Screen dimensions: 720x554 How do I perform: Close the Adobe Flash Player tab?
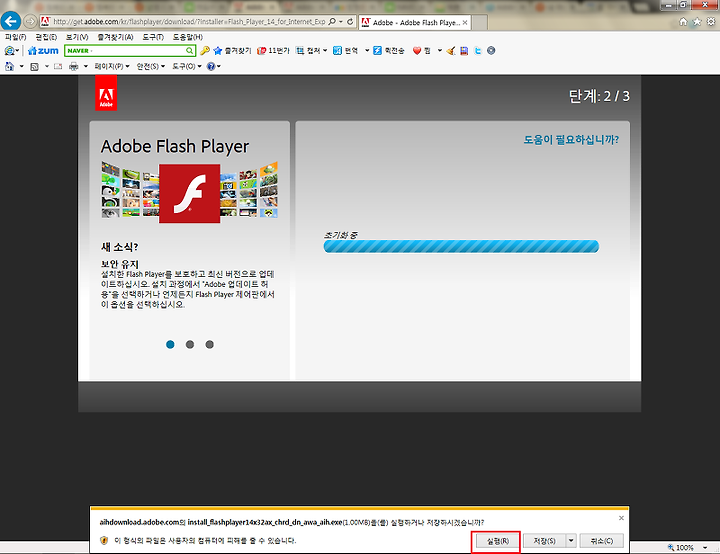point(465,23)
